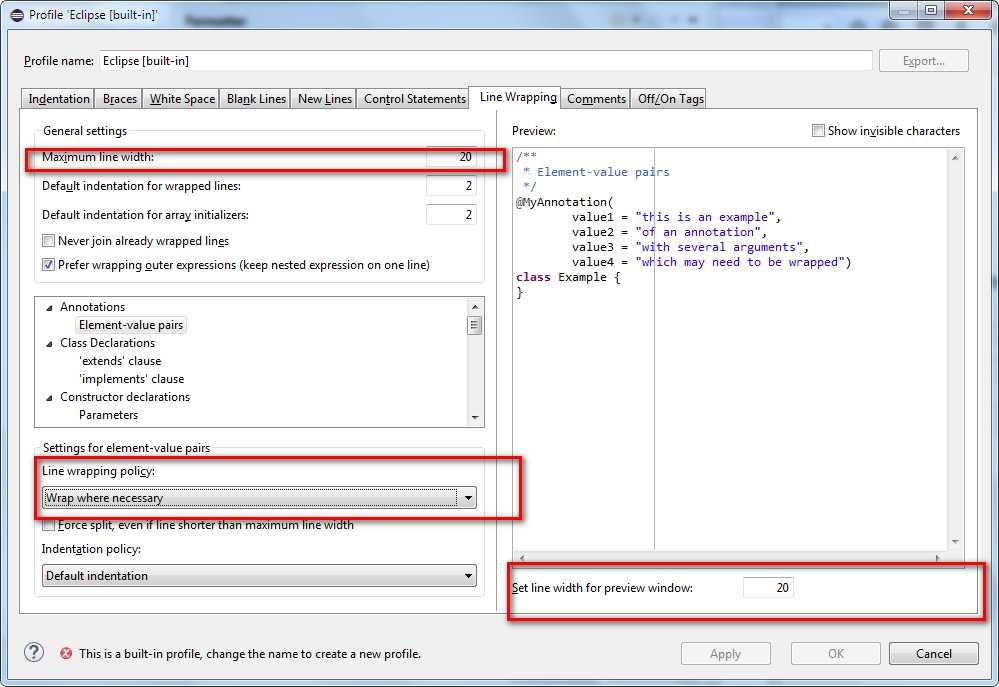This screenshot has width=999, height=687.
Task: Enable Show invisible characters
Action: tap(818, 131)
